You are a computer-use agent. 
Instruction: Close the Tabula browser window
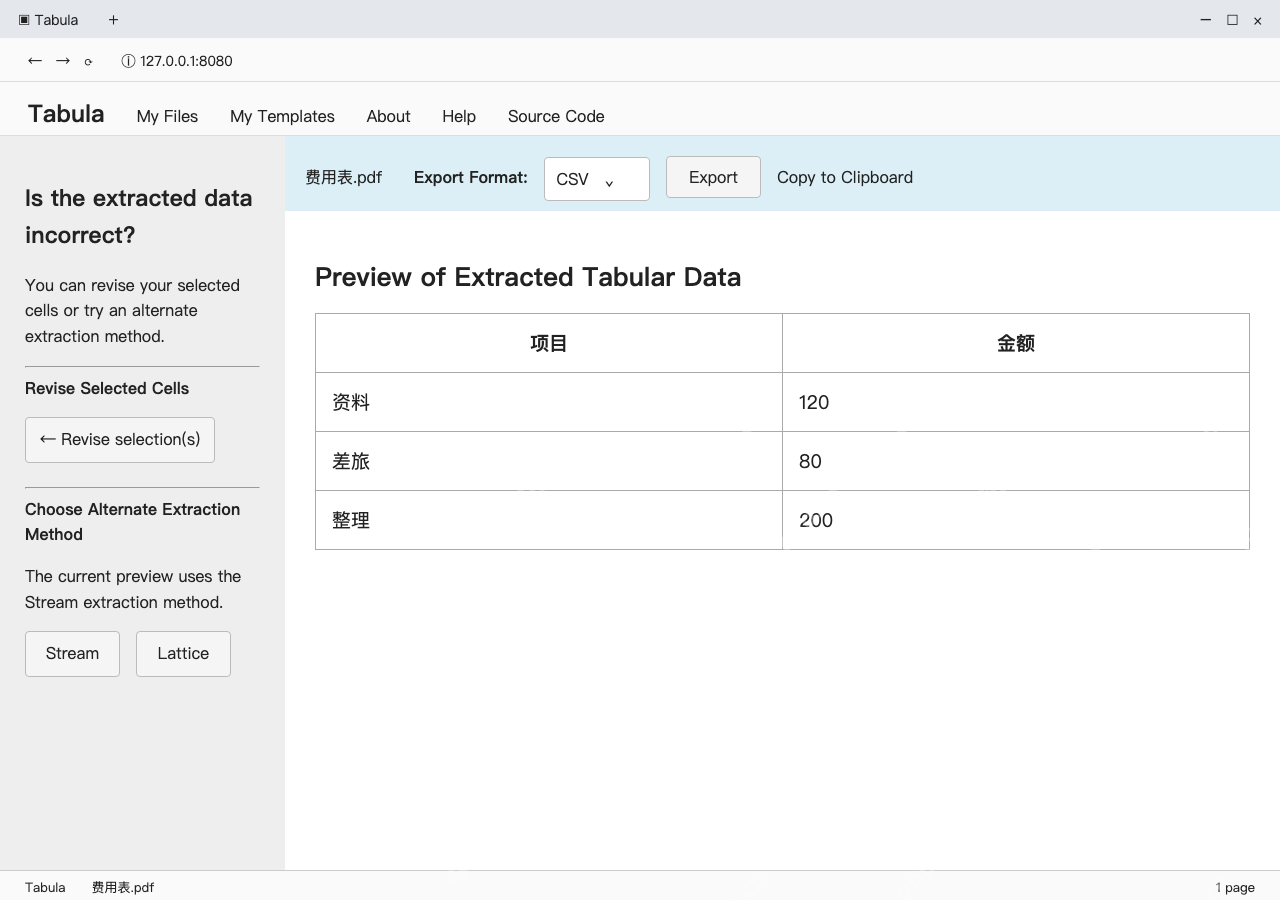tap(1258, 20)
